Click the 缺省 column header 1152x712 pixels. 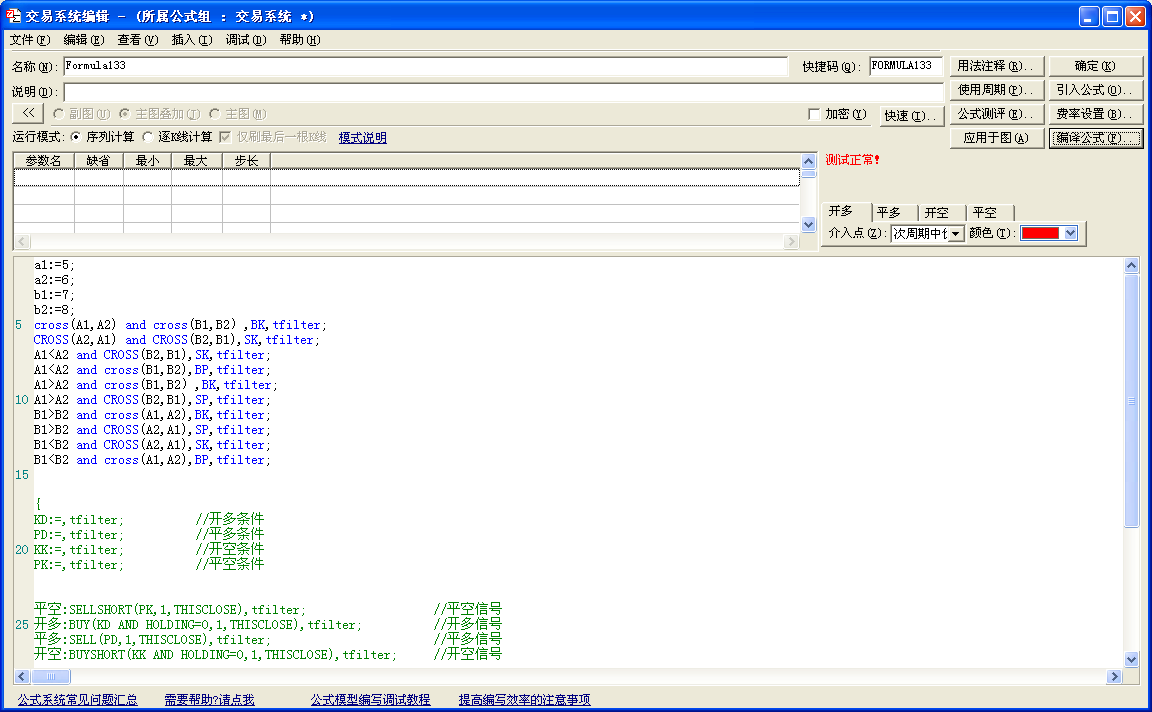coord(98,160)
